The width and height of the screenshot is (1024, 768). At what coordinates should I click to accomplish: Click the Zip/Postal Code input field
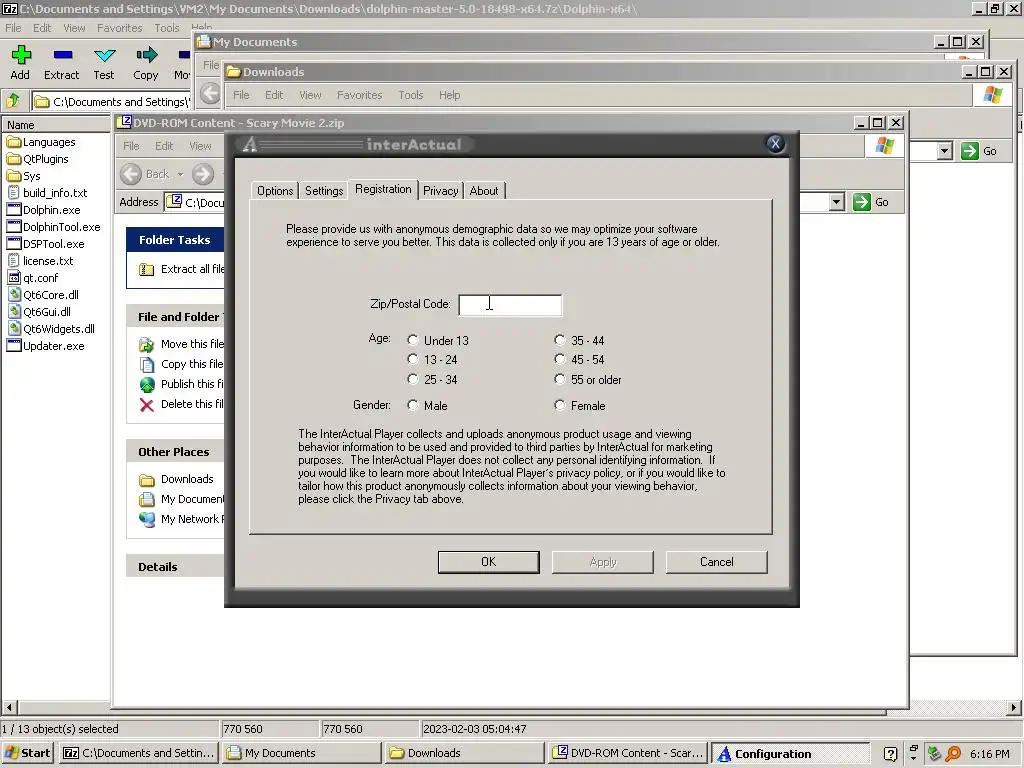(510, 305)
